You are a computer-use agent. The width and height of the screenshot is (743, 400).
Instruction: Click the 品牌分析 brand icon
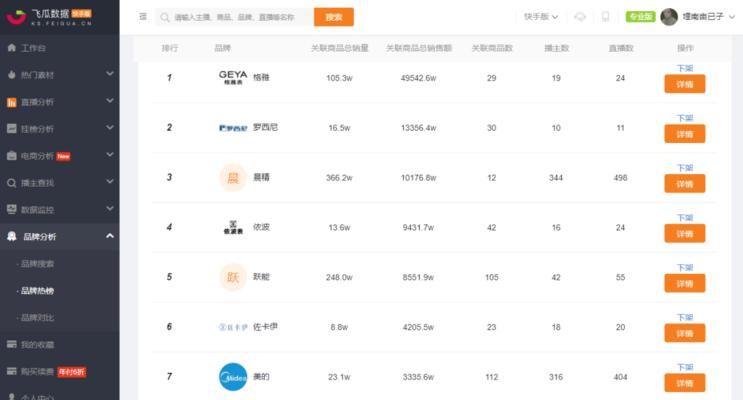(x=12, y=236)
